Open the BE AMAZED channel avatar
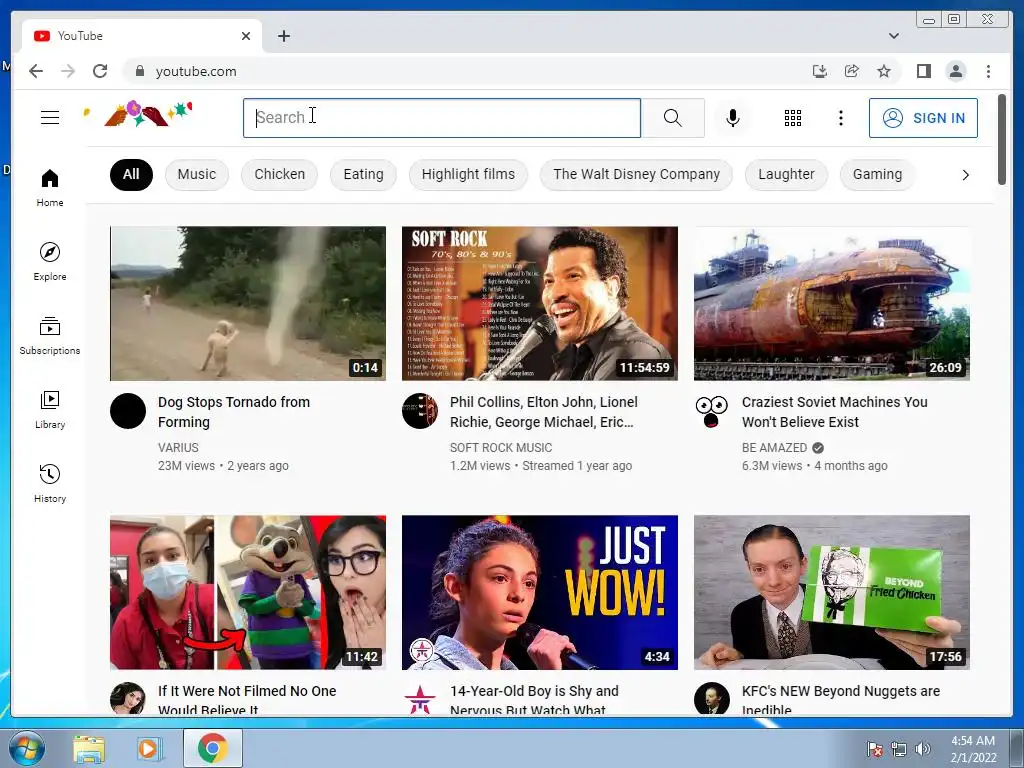This screenshot has width=1024, height=768. pyautogui.click(x=712, y=411)
